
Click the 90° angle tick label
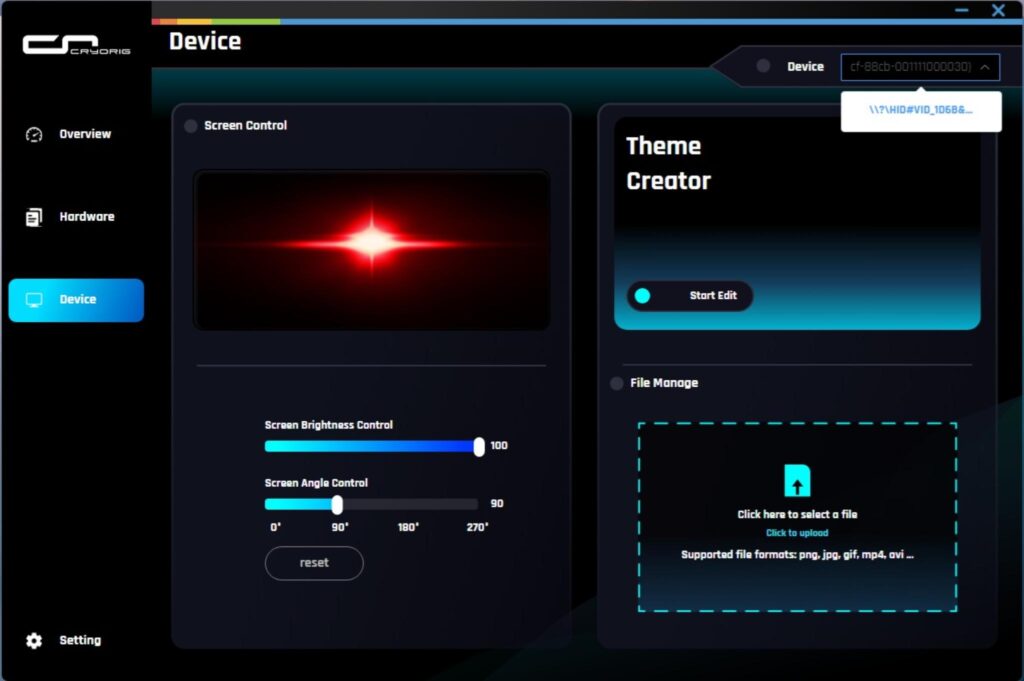[x=340, y=527]
